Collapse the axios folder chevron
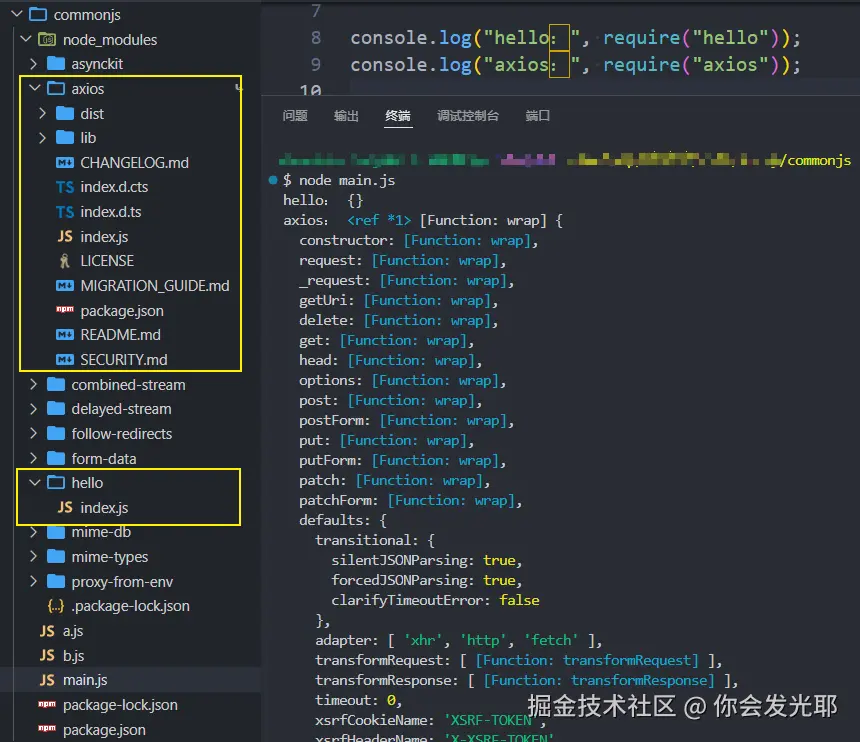The image size is (860, 742). (35, 88)
